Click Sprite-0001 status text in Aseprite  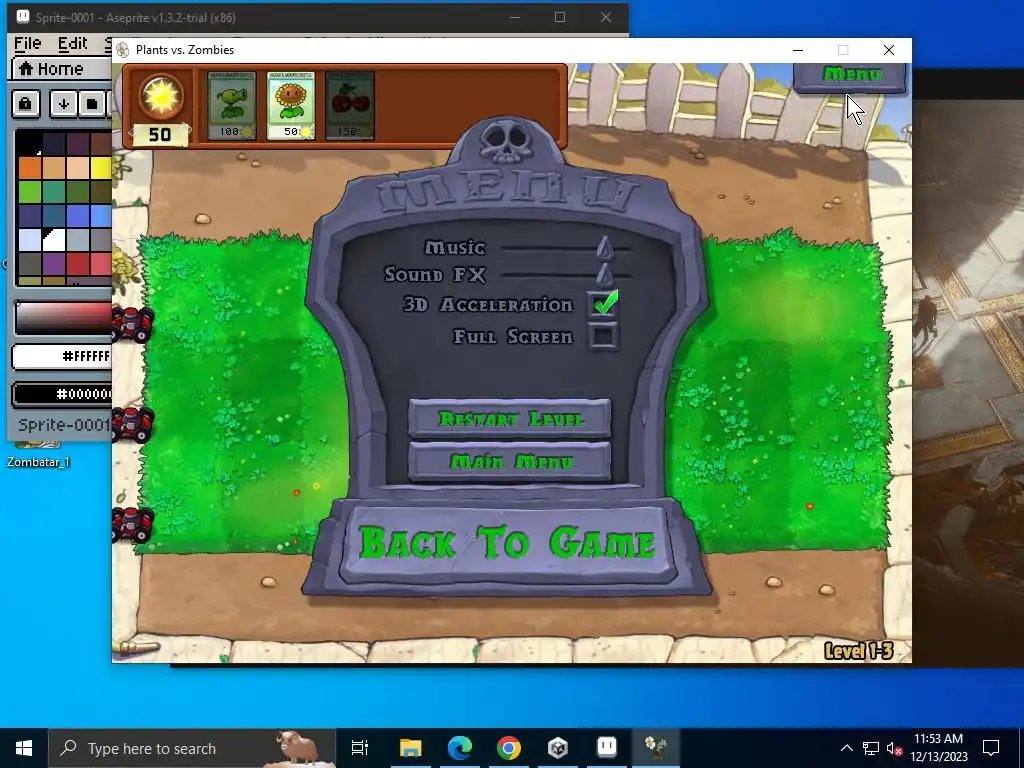point(64,425)
